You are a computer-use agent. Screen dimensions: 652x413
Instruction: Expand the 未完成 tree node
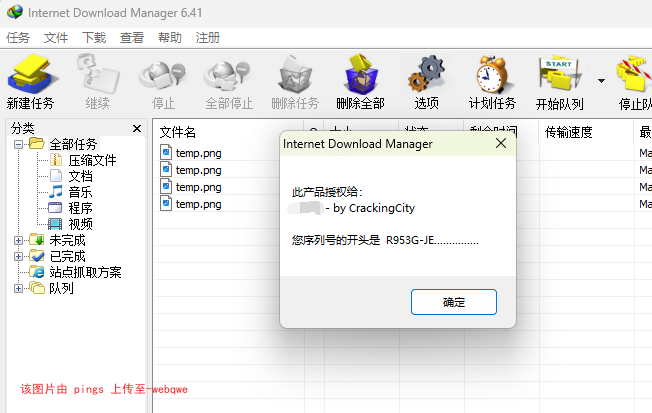click(x=18, y=240)
